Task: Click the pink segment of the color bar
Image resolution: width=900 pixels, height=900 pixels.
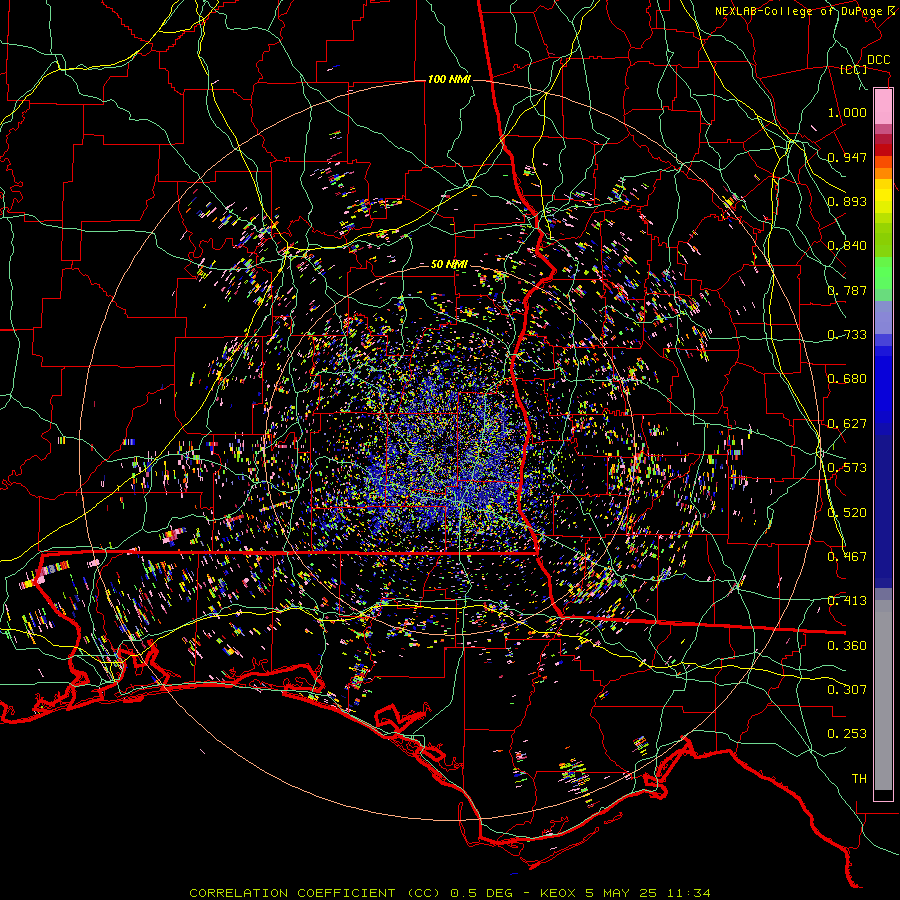Action: point(883,107)
